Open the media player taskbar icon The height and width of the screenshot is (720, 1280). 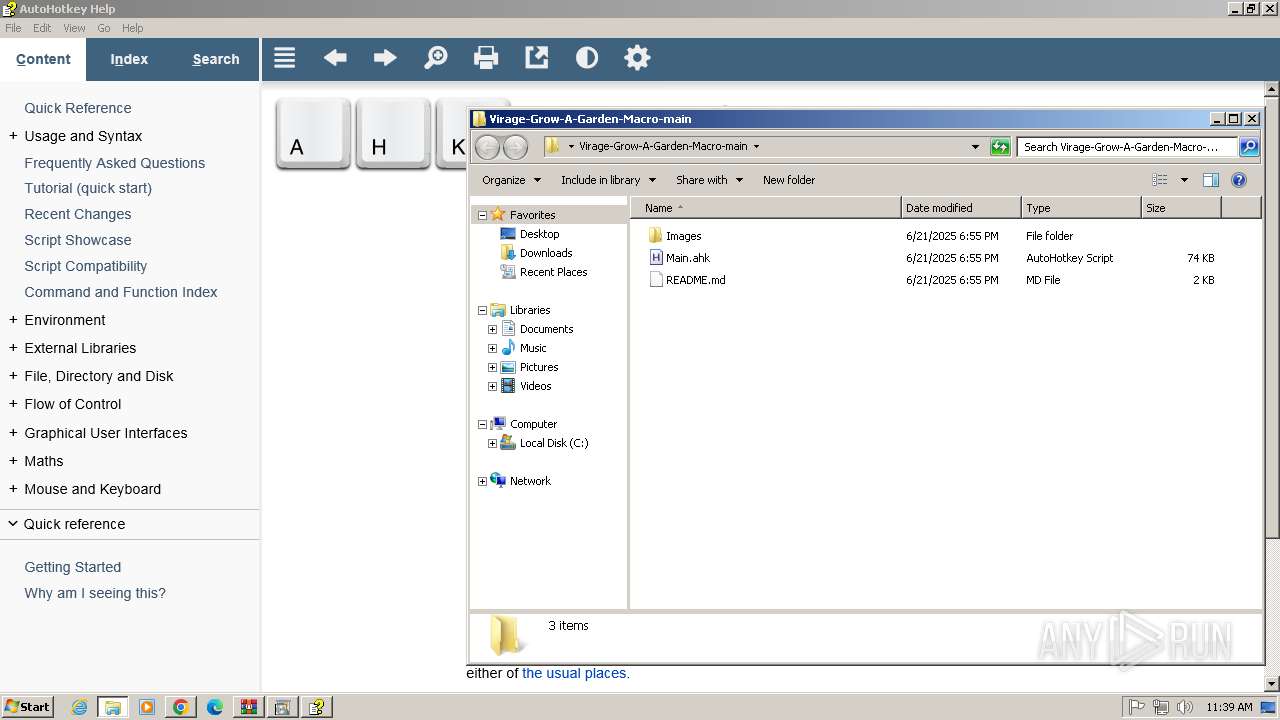[x=147, y=707]
